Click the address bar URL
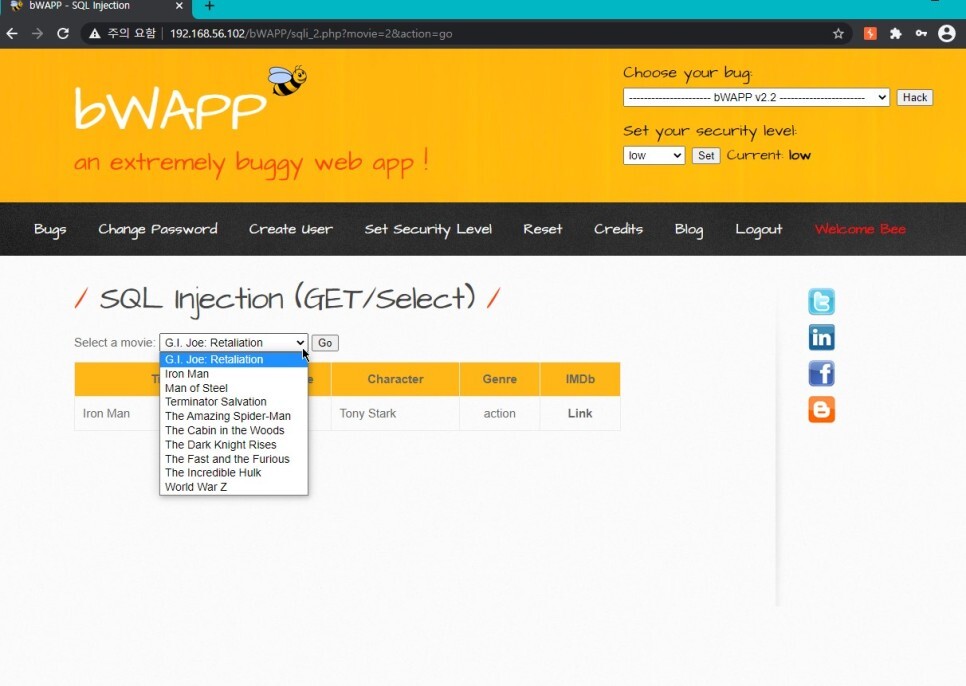The width and height of the screenshot is (966, 686). (x=311, y=34)
